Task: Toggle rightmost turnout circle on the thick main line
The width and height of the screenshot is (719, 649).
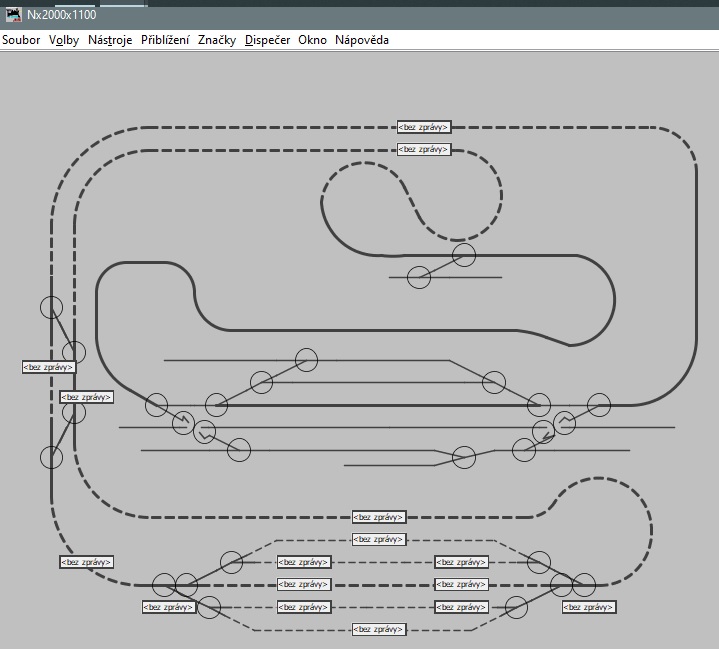Action: (599, 404)
